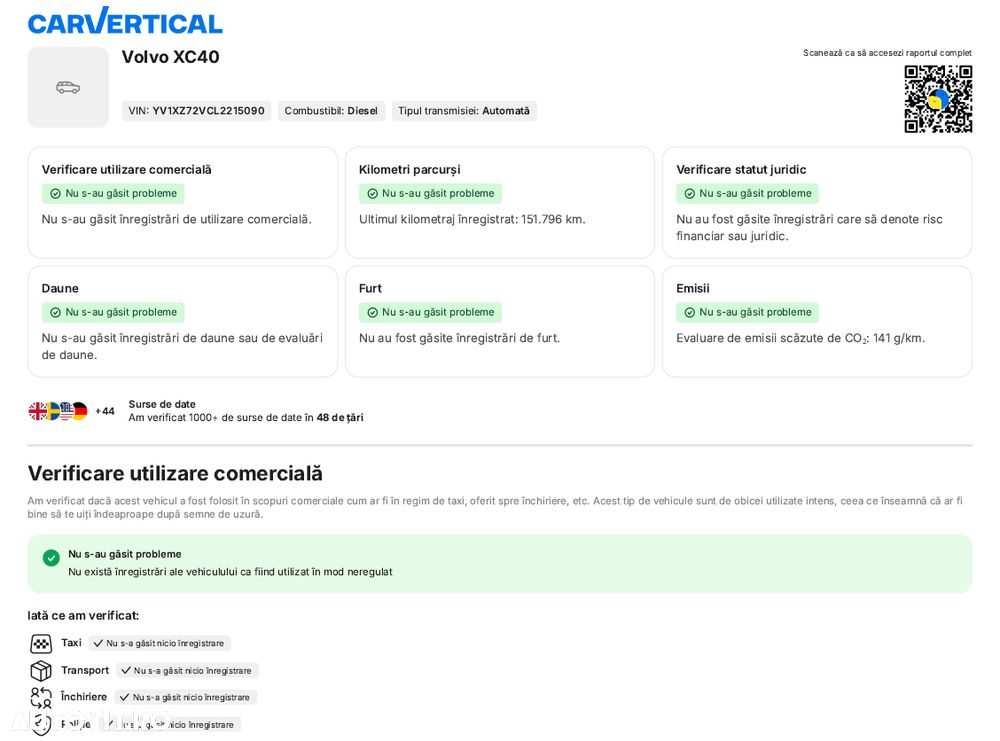Image resolution: width=1000 pixels, height=741 pixels.
Task: Click the 'Iată ce am verificat:' label
Action: point(83,616)
